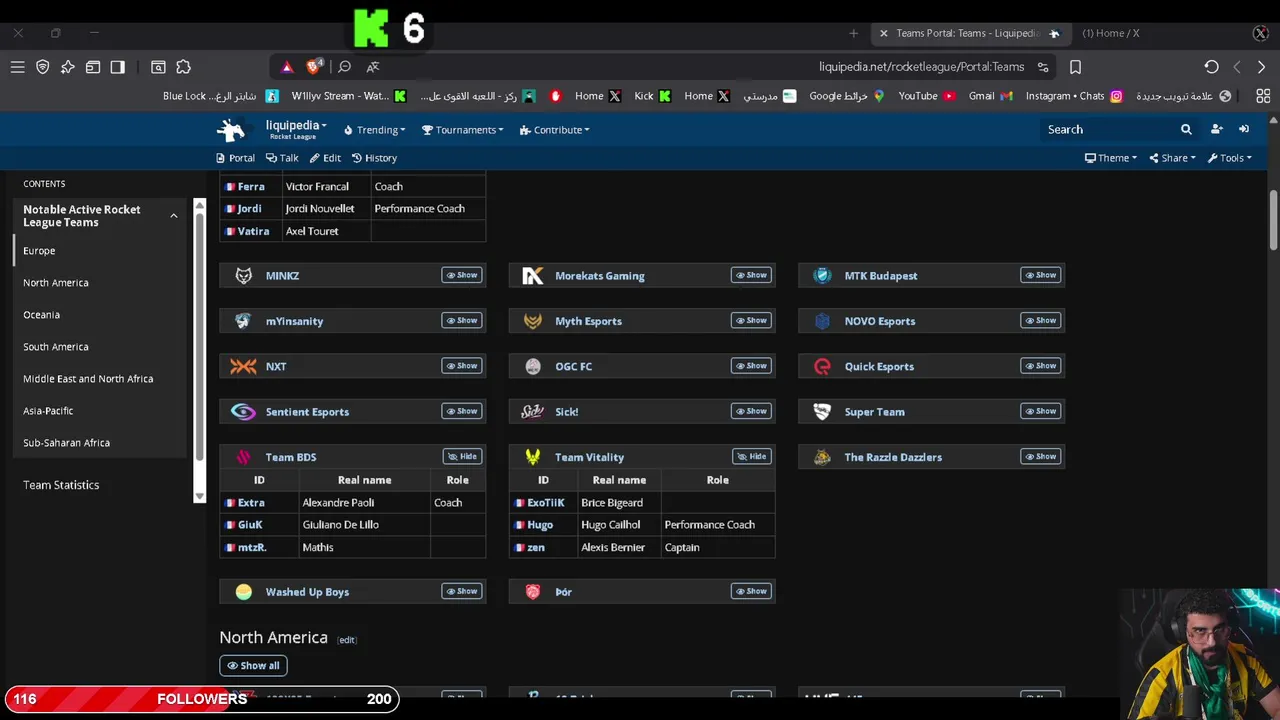Hide the Team BDS roster
Screen dimensions: 1280x720
[463, 456]
